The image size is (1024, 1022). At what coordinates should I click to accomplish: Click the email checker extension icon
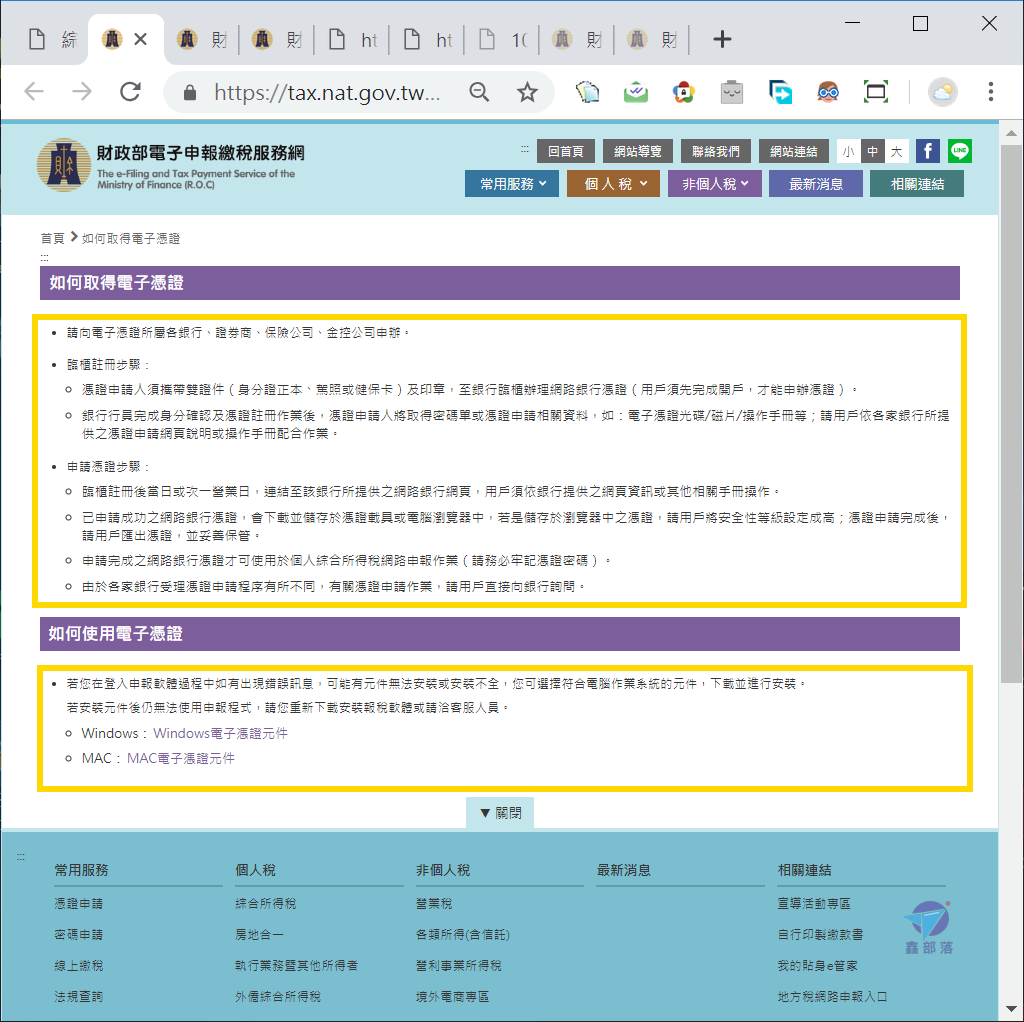coord(635,91)
